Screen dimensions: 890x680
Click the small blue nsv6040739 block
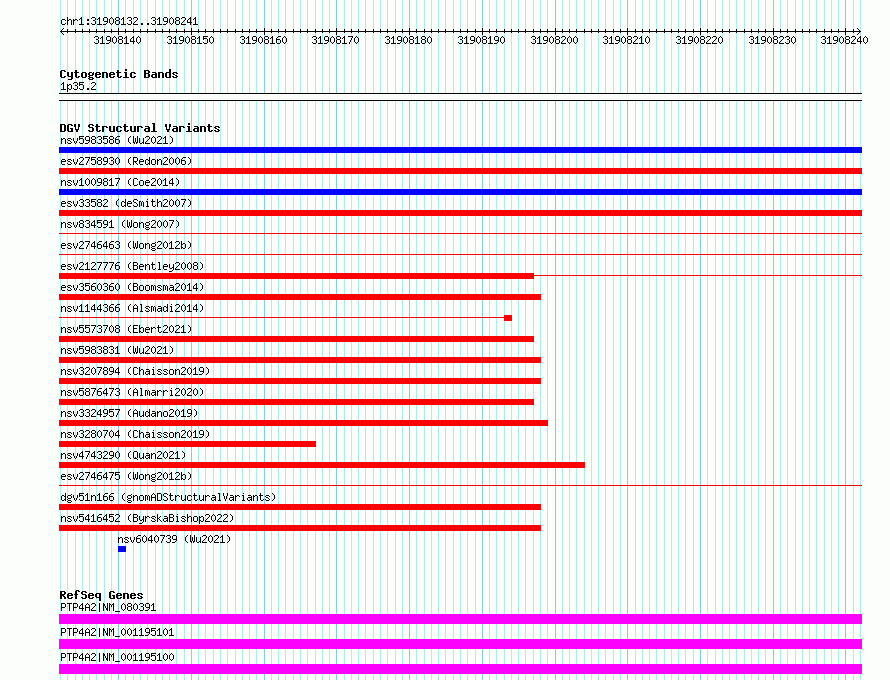122,549
